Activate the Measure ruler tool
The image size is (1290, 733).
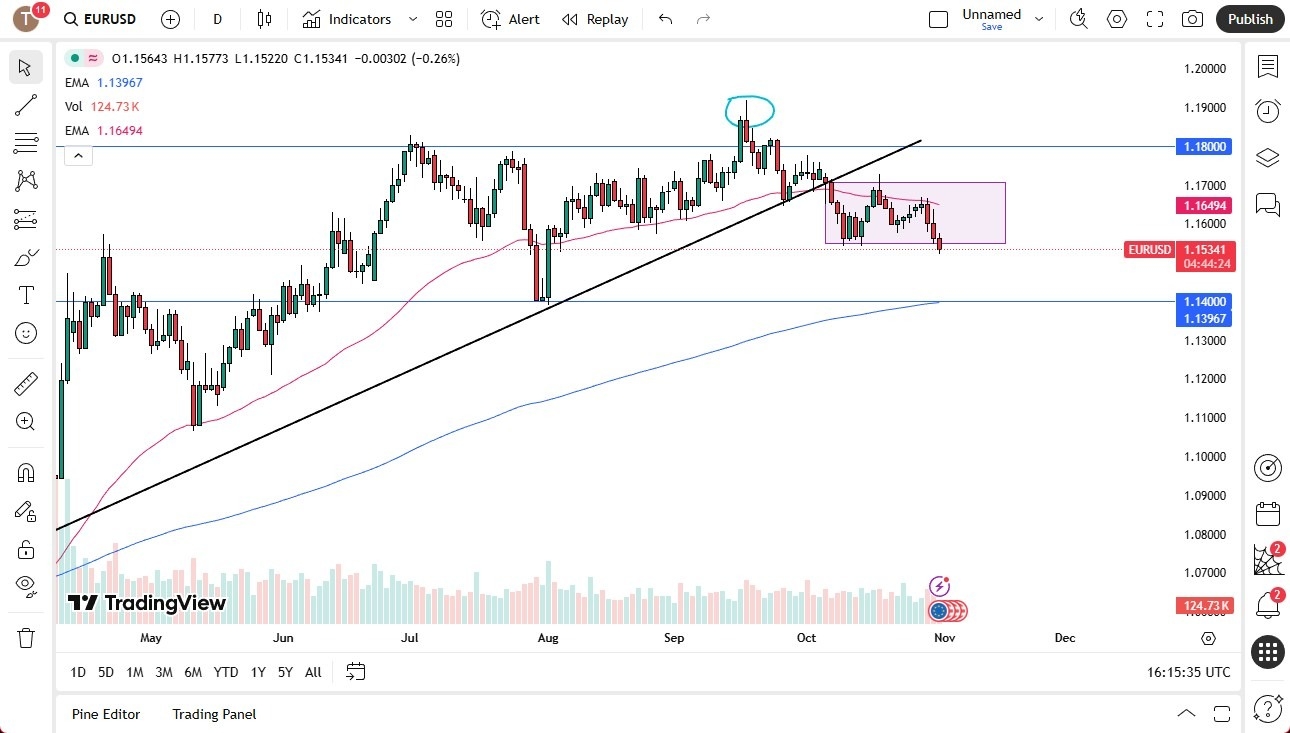point(25,383)
